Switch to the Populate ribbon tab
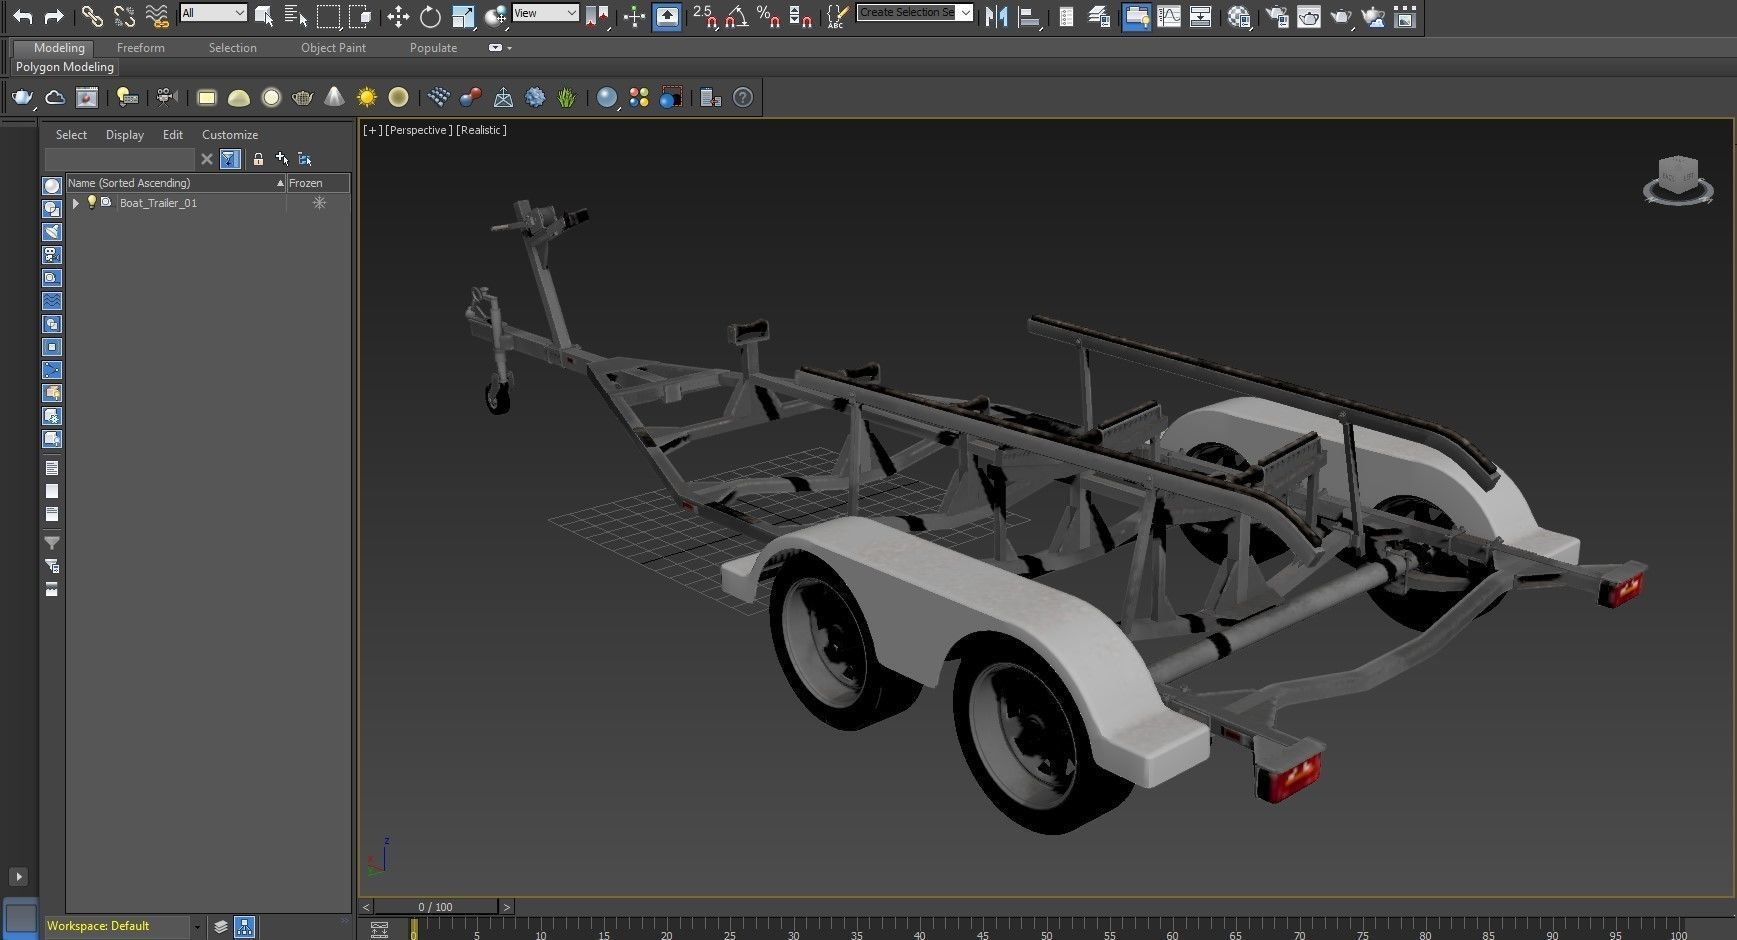The width and height of the screenshot is (1737, 940). [x=434, y=48]
